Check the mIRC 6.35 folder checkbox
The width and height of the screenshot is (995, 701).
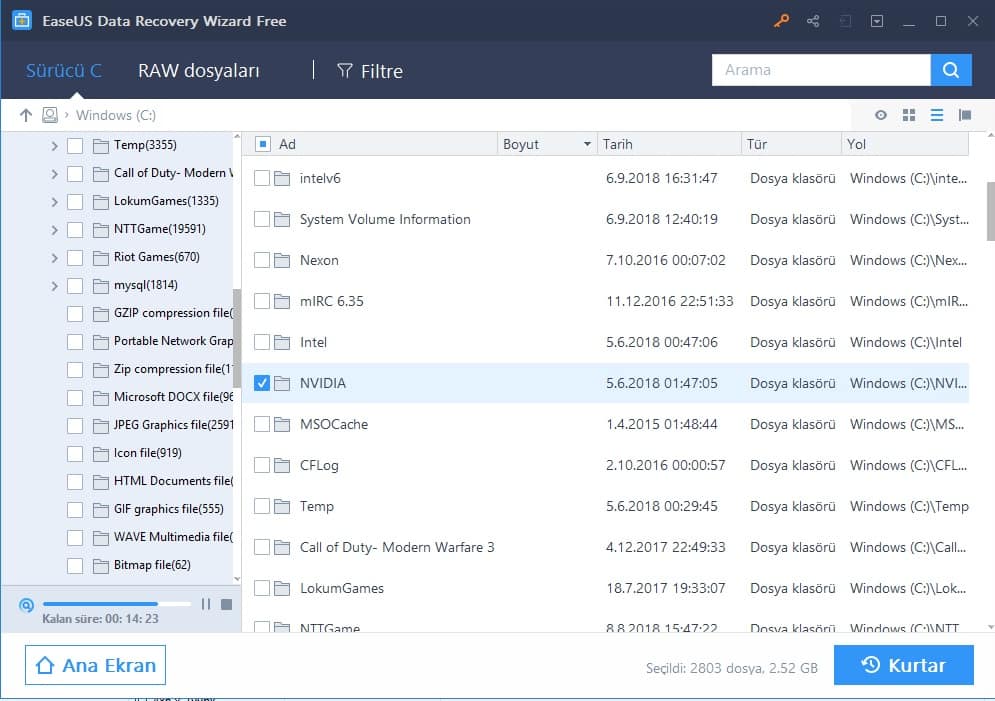[x=262, y=301]
